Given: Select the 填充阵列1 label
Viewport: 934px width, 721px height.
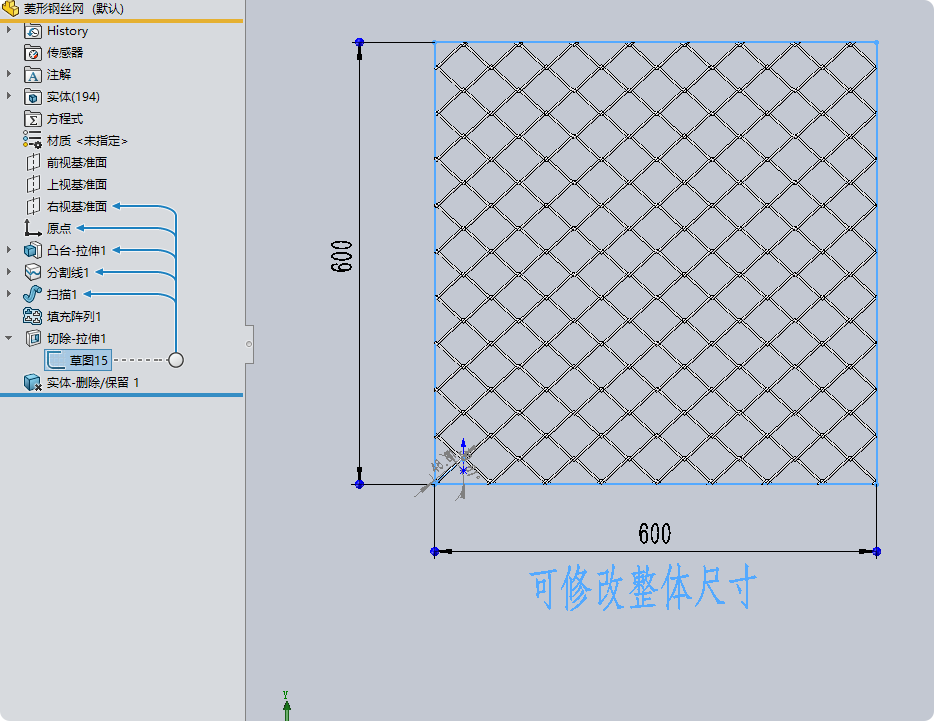Looking at the screenshot, I should [x=74, y=316].
